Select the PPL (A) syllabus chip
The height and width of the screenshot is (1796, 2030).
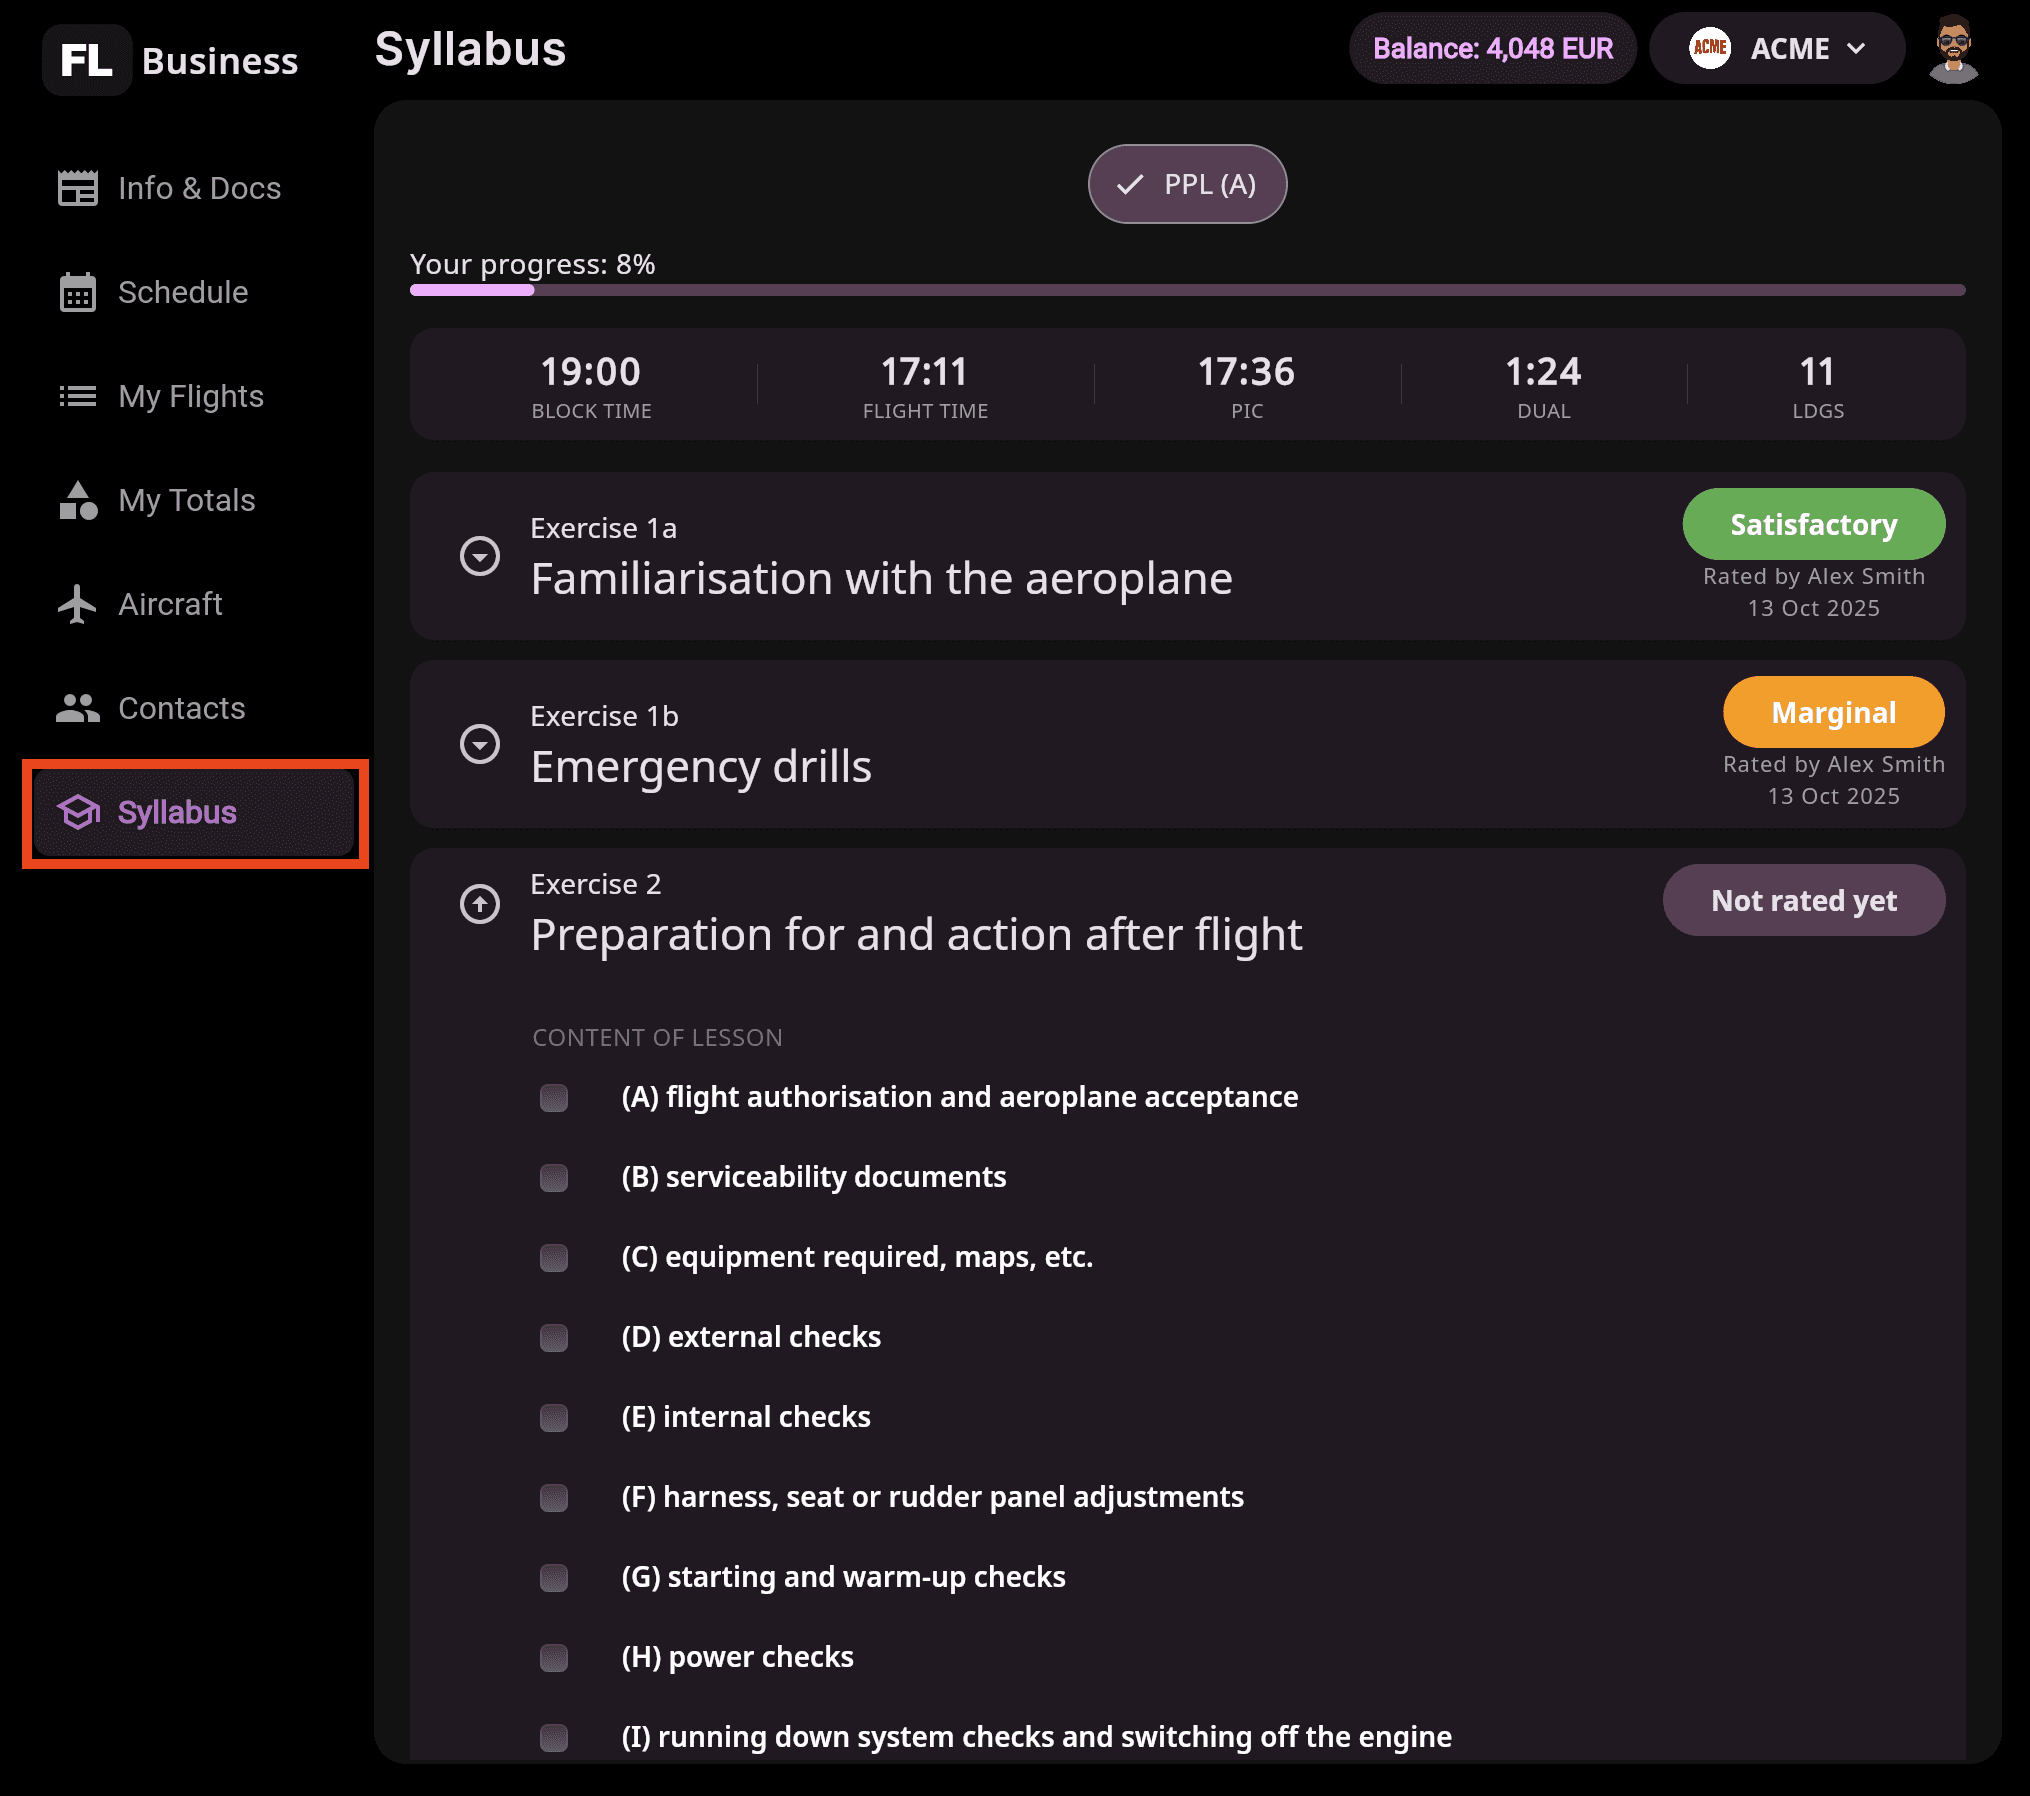tap(1187, 184)
